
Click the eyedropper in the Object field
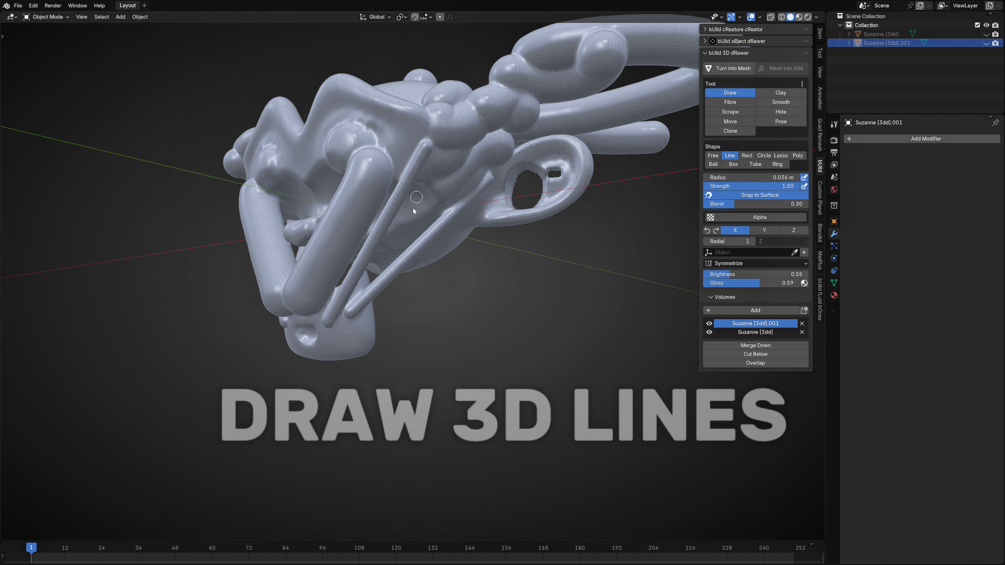[795, 252]
